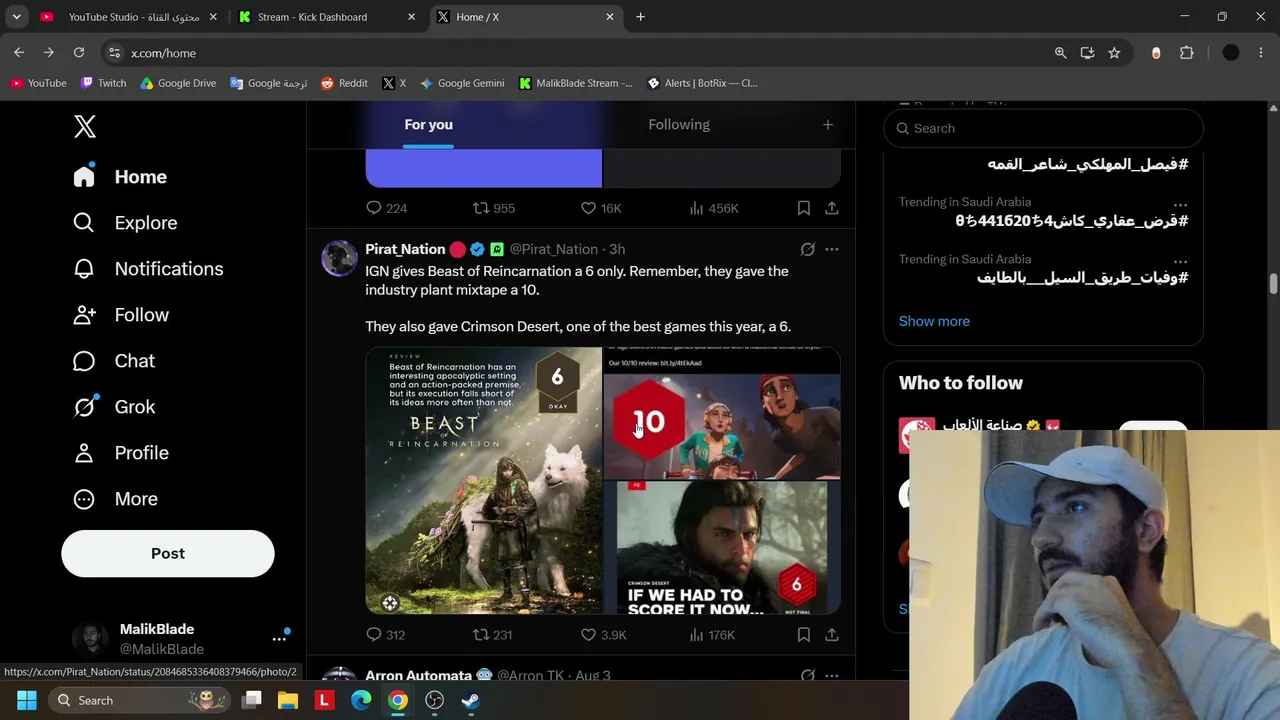Image resolution: width=1280 pixels, height=720 pixels.
Task: Open the Follow page in sidebar
Action: 121,315
